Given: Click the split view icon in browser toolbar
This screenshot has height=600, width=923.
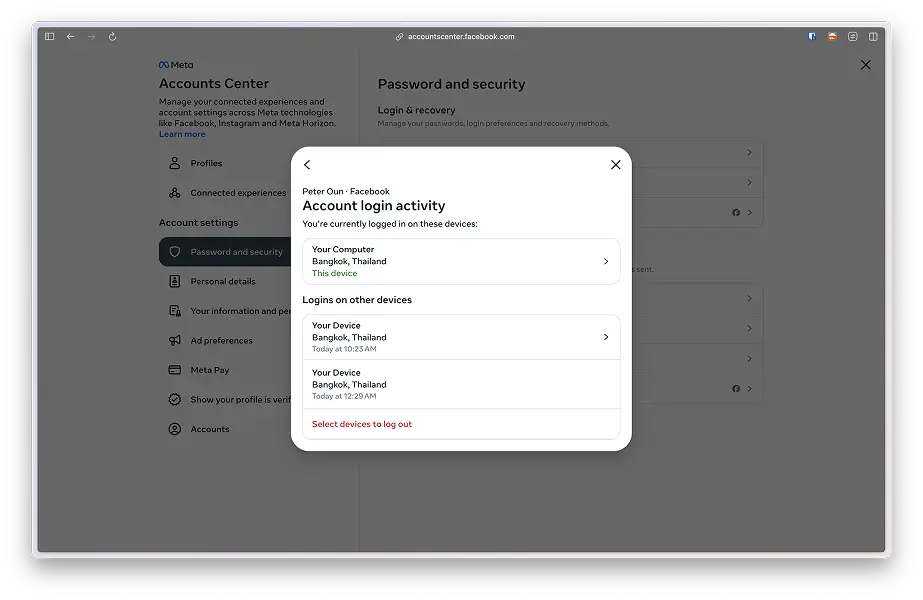Looking at the screenshot, I should [873, 37].
